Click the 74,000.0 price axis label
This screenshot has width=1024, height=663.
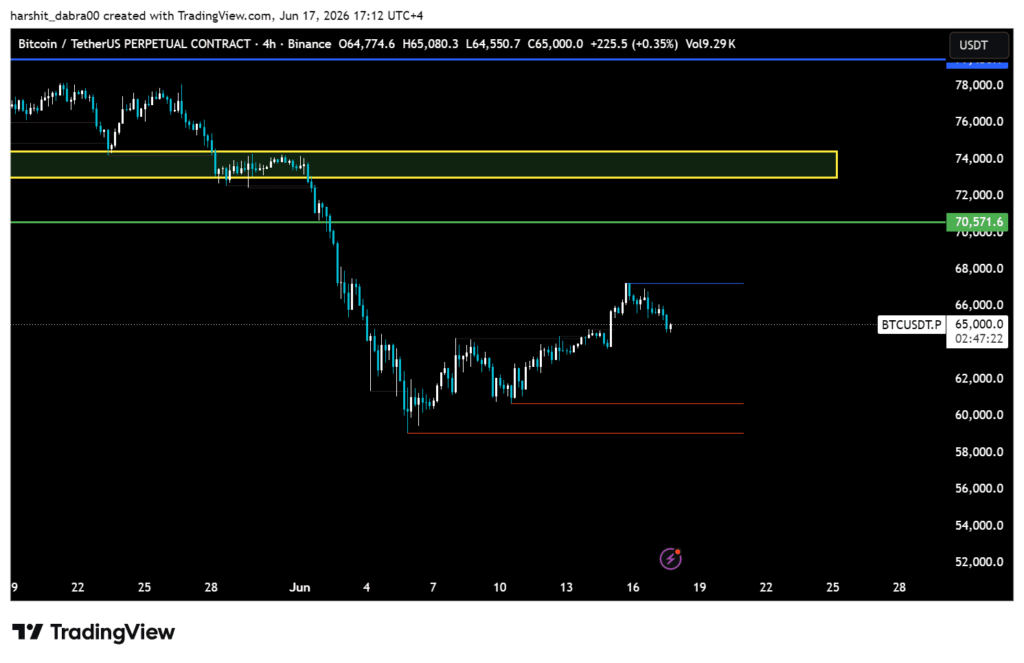tap(978, 159)
